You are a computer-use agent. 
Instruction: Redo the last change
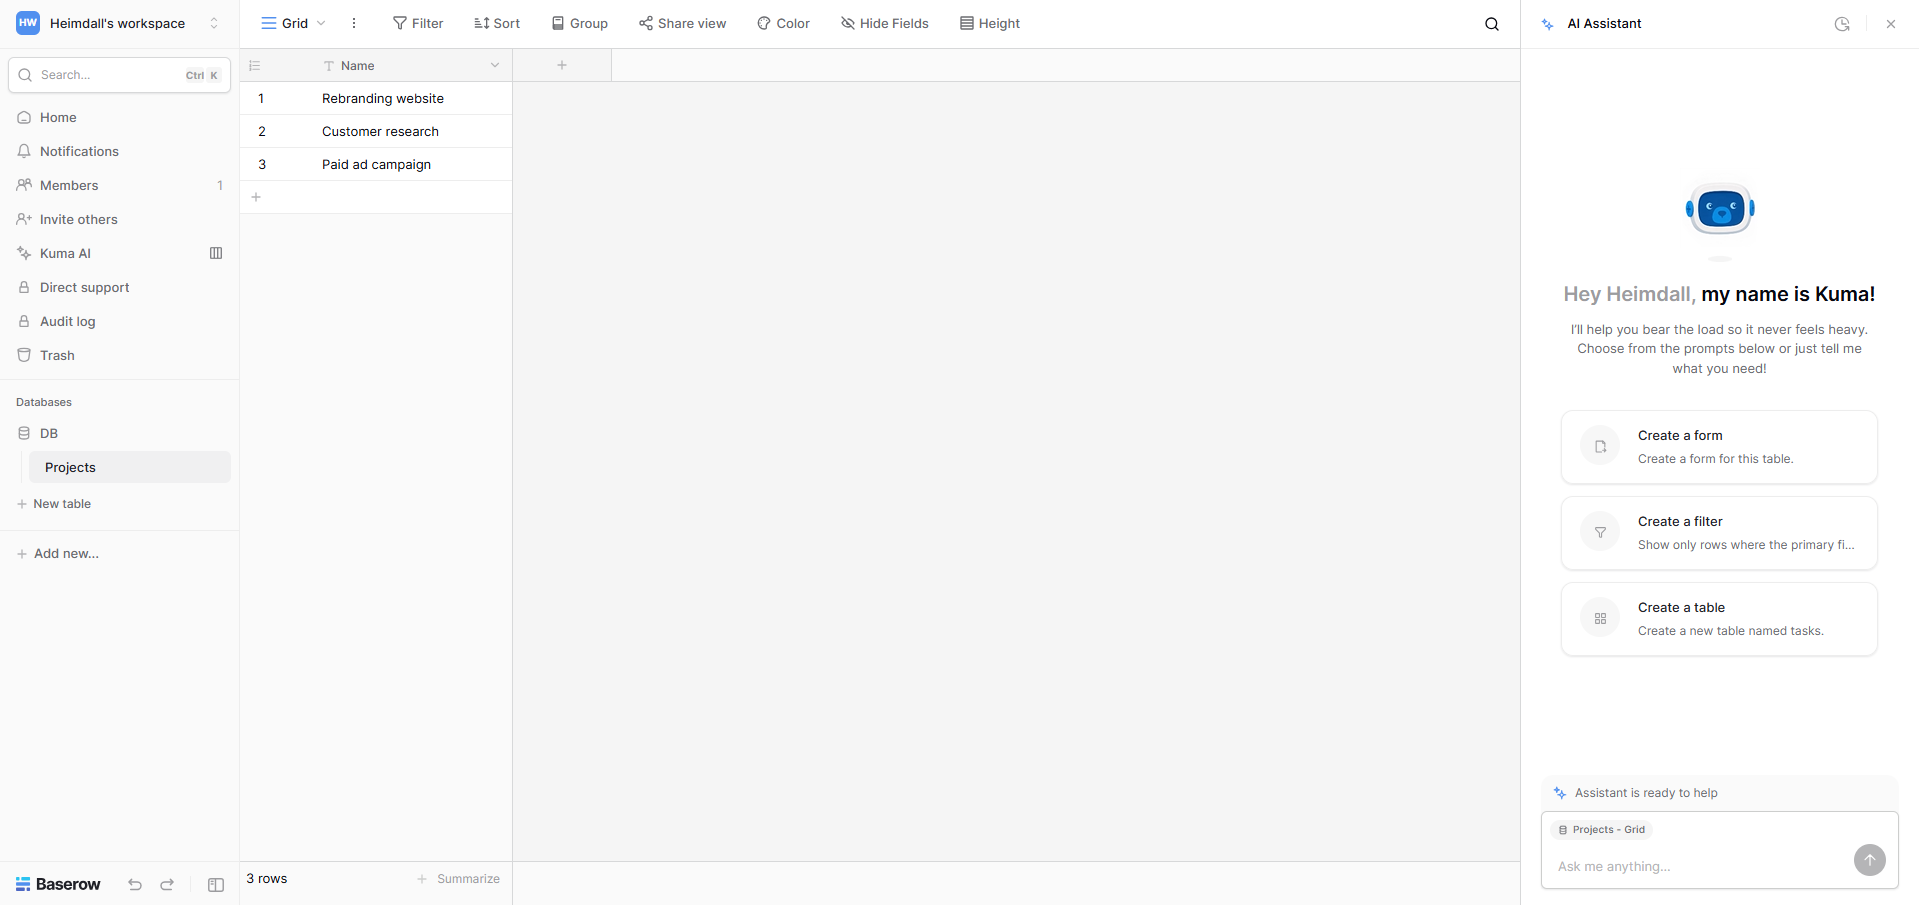tap(166, 884)
